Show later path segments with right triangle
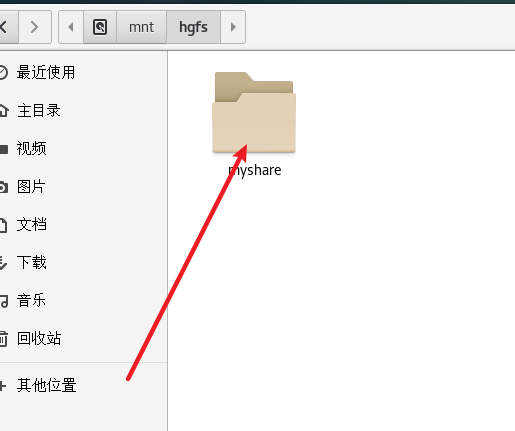515x431 pixels. coord(233,27)
